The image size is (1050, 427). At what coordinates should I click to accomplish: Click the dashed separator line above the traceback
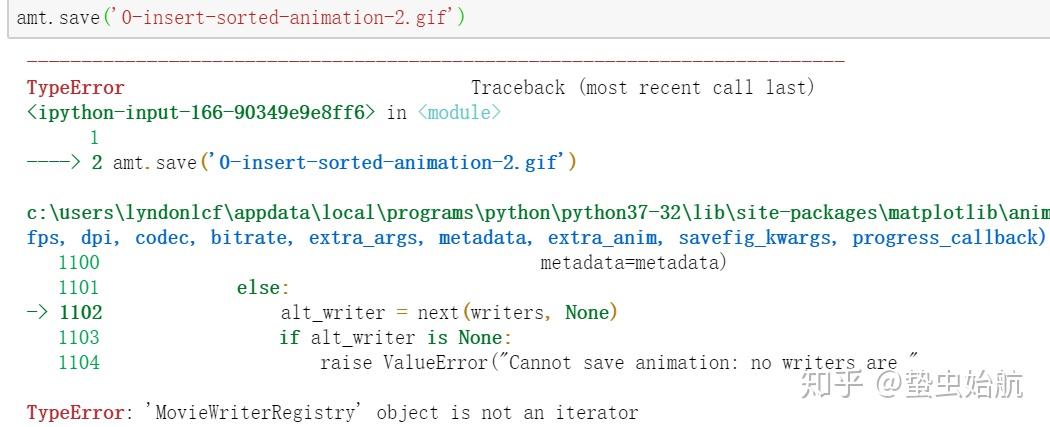[435, 62]
